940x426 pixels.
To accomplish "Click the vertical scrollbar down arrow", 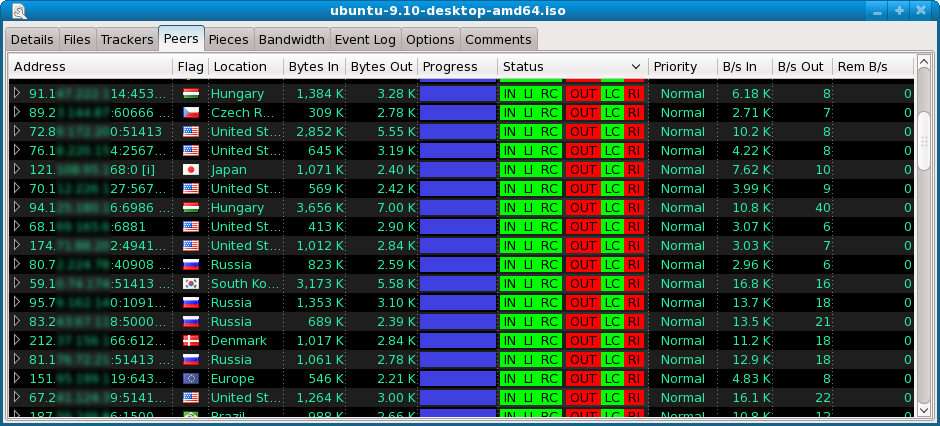I will tap(925, 409).
